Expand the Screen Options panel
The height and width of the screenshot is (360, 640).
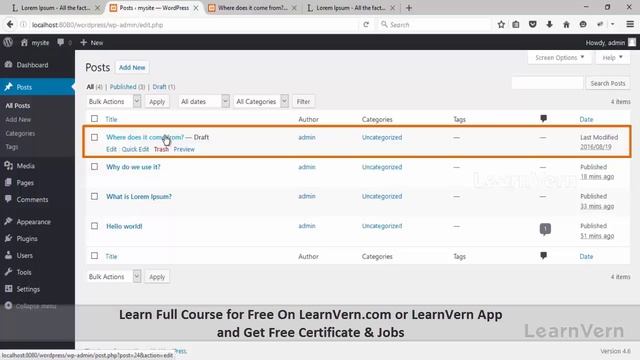pyautogui.click(x=559, y=58)
